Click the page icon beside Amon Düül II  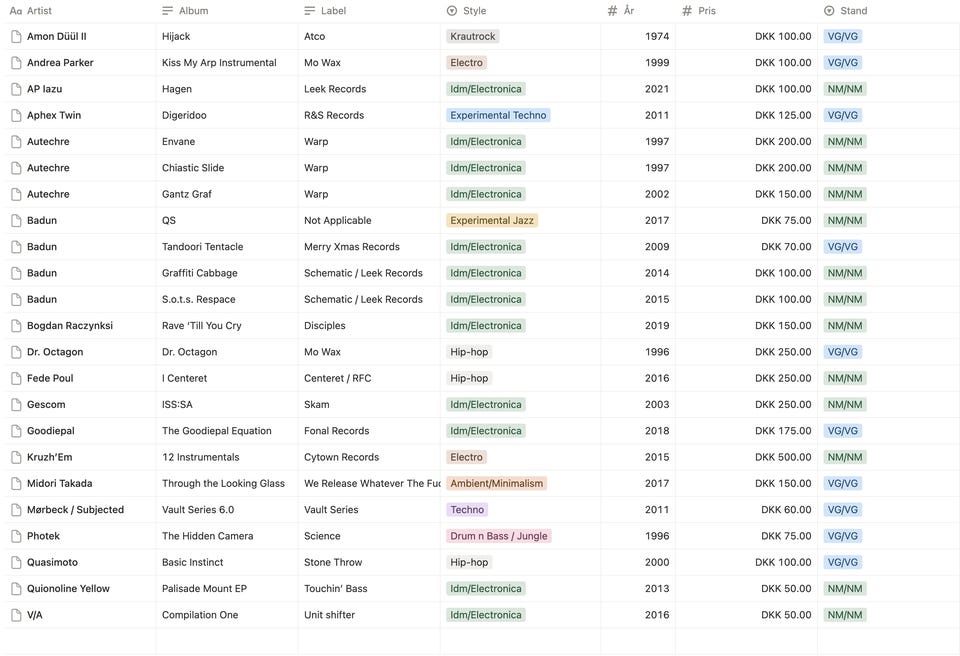pyautogui.click(x=16, y=36)
